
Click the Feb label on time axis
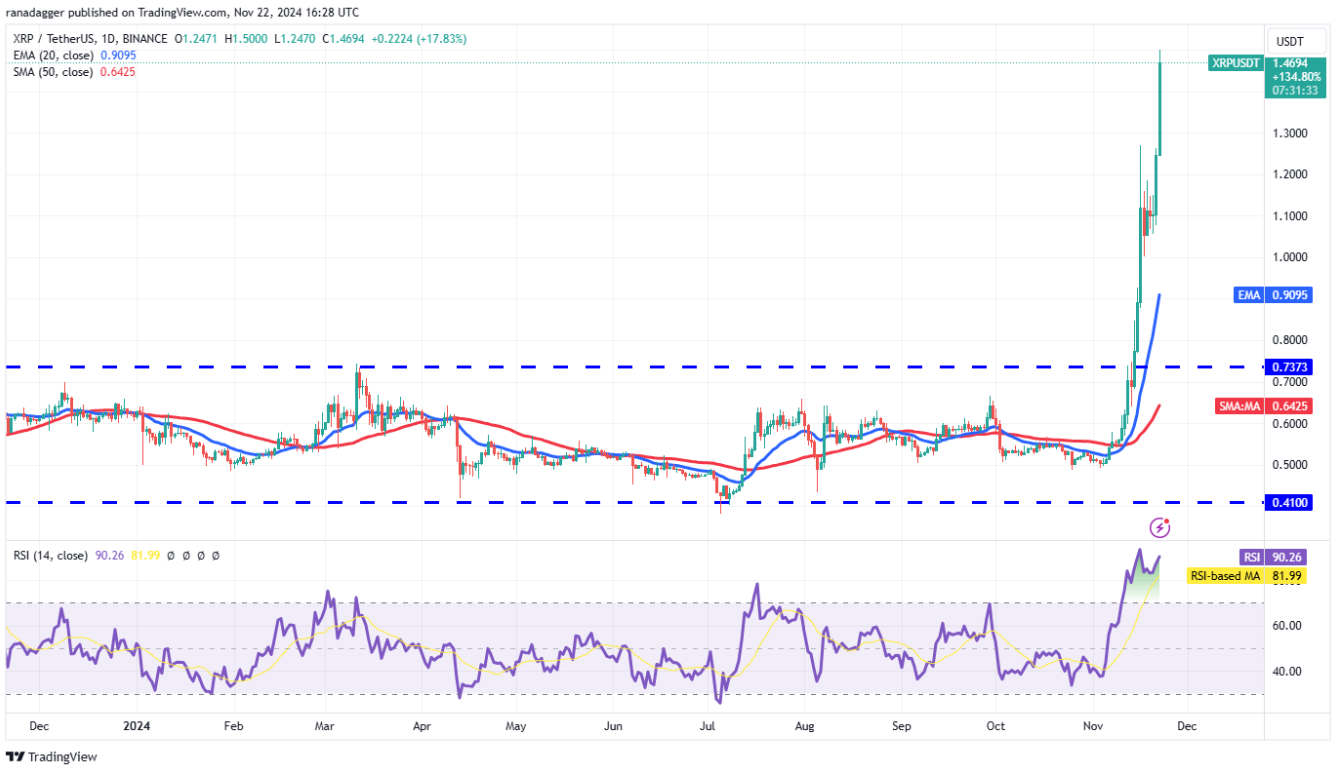click(x=233, y=725)
